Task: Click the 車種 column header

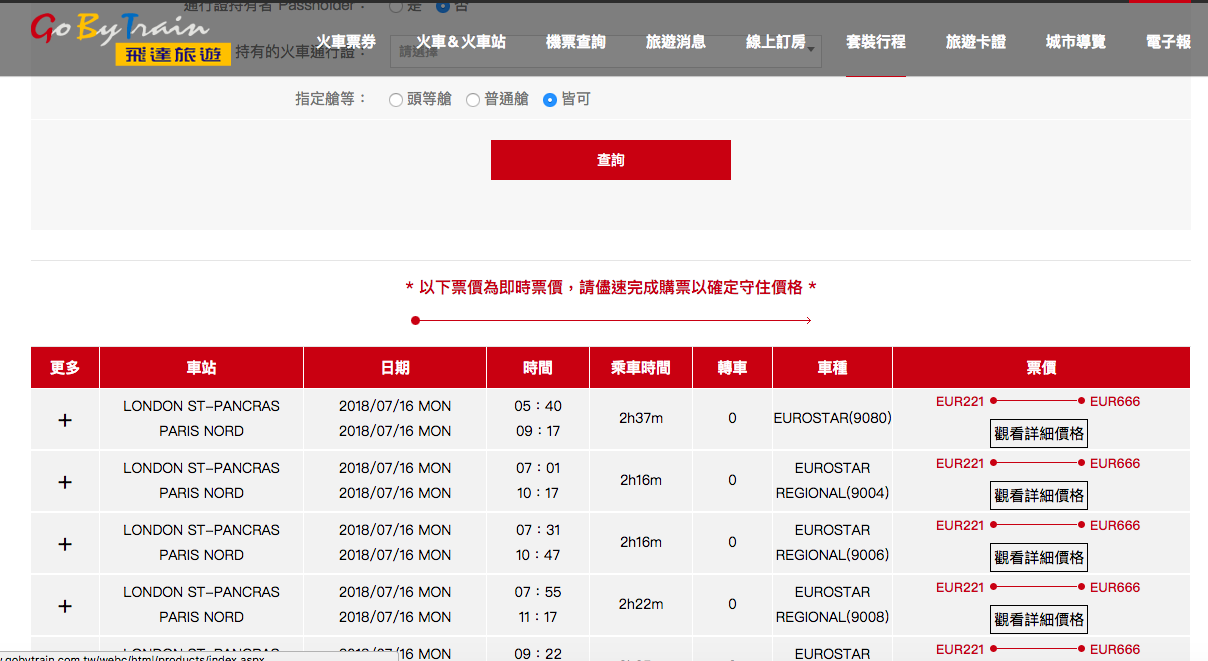Action: click(x=832, y=368)
